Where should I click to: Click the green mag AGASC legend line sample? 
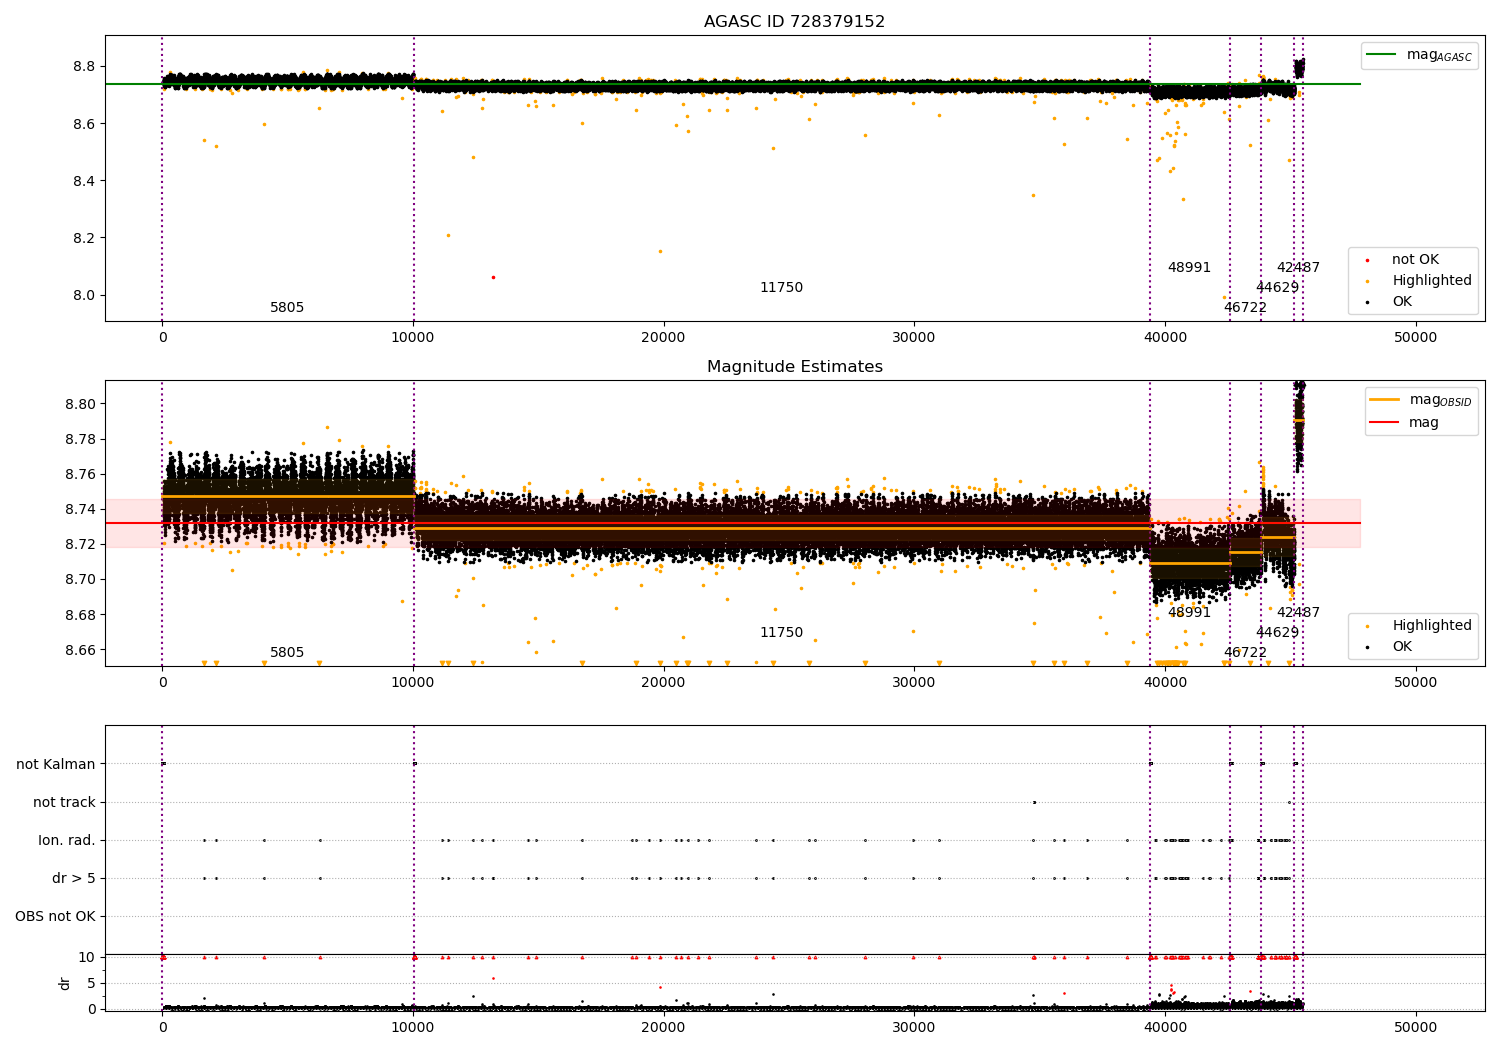tap(1382, 55)
